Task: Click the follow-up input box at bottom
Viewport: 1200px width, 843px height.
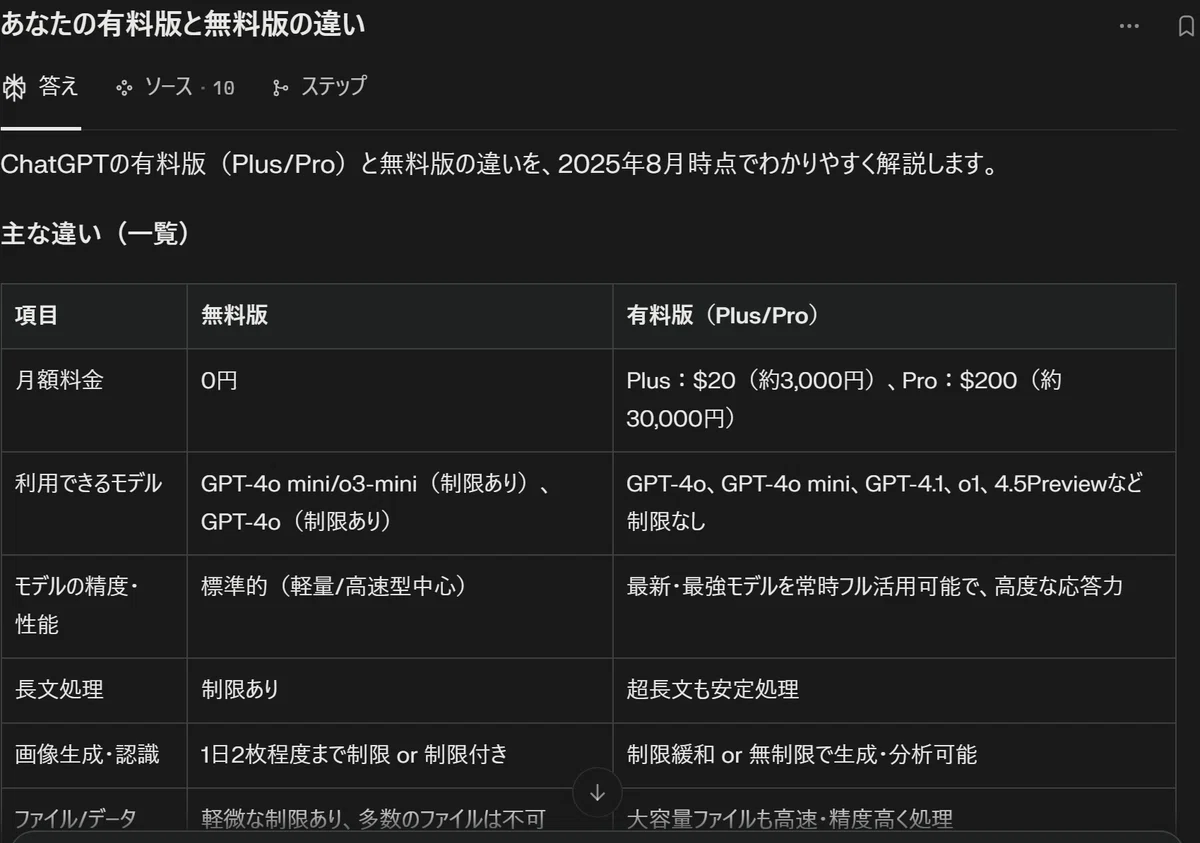Action: (600, 836)
